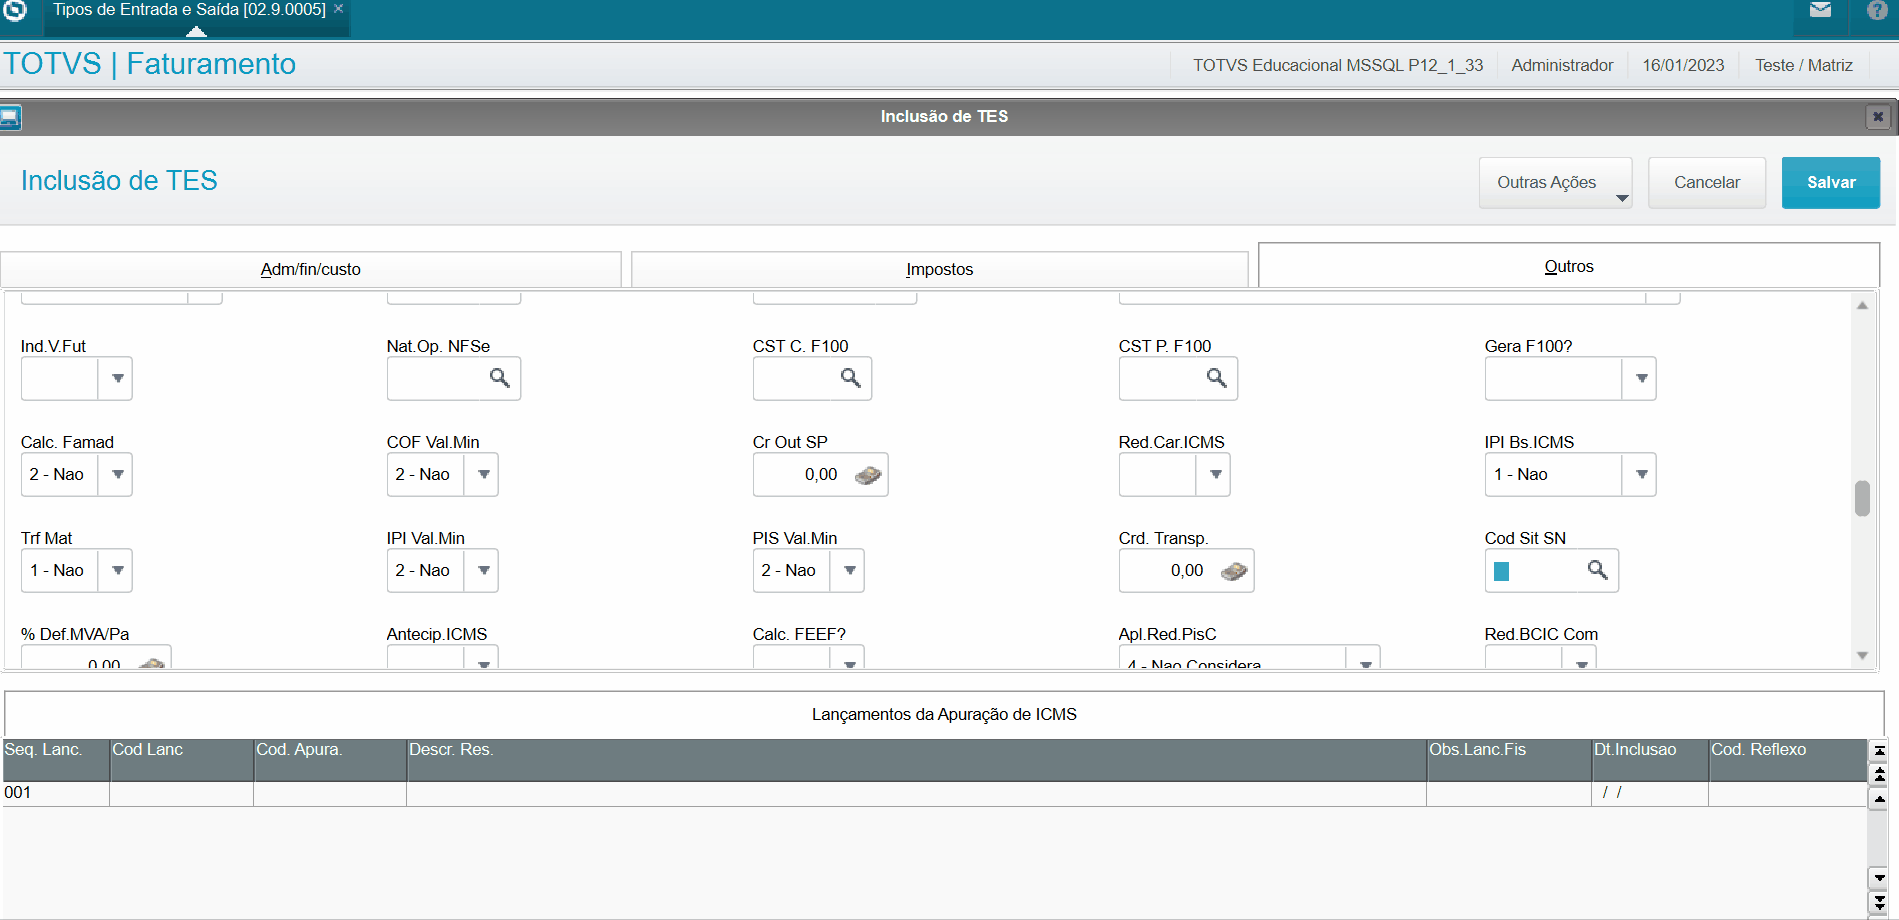Page up in ICMS grid scrollbar

(x=1879, y=774)
